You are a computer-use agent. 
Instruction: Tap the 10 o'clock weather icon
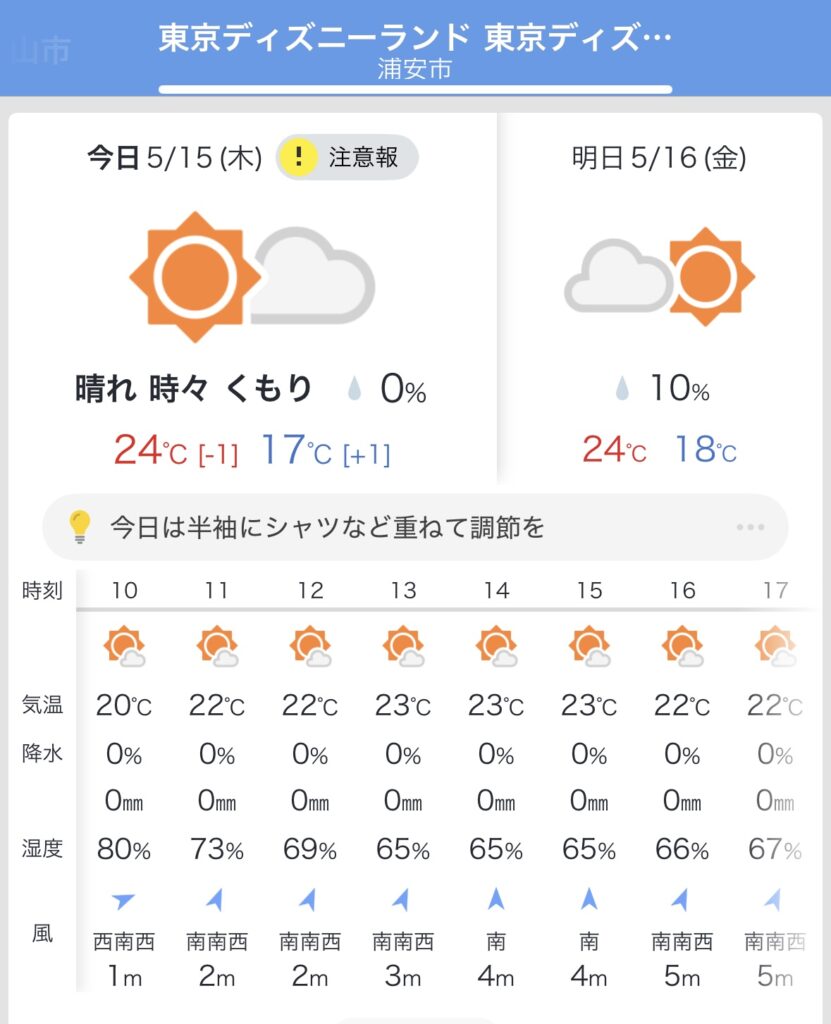pos(125,647)
